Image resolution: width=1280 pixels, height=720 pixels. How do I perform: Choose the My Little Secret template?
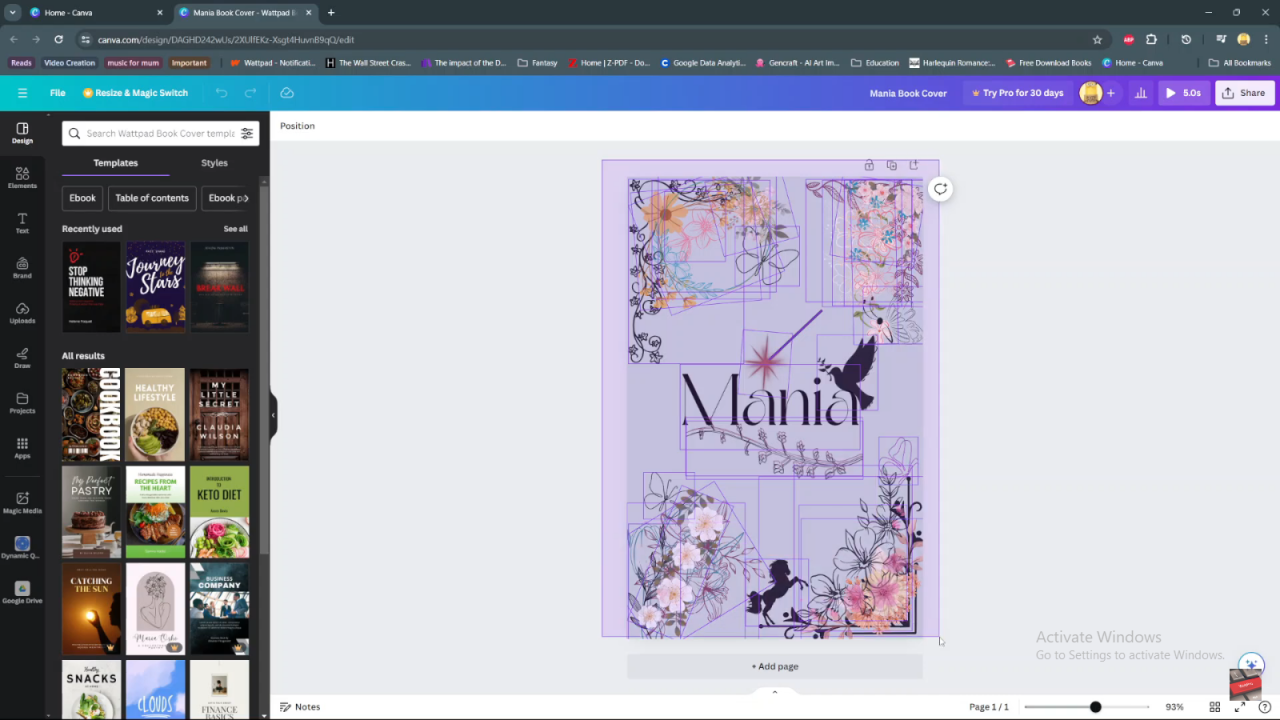[x=219, y=414]
